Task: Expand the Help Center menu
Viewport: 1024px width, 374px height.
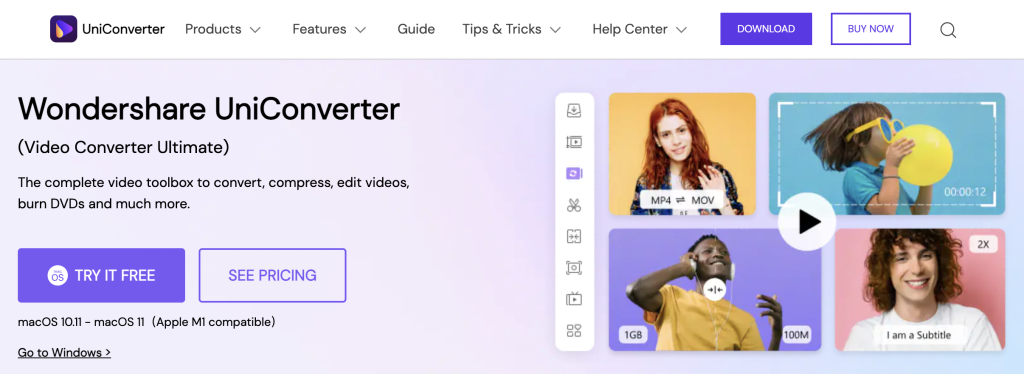Action: click(x=639, y=29)
